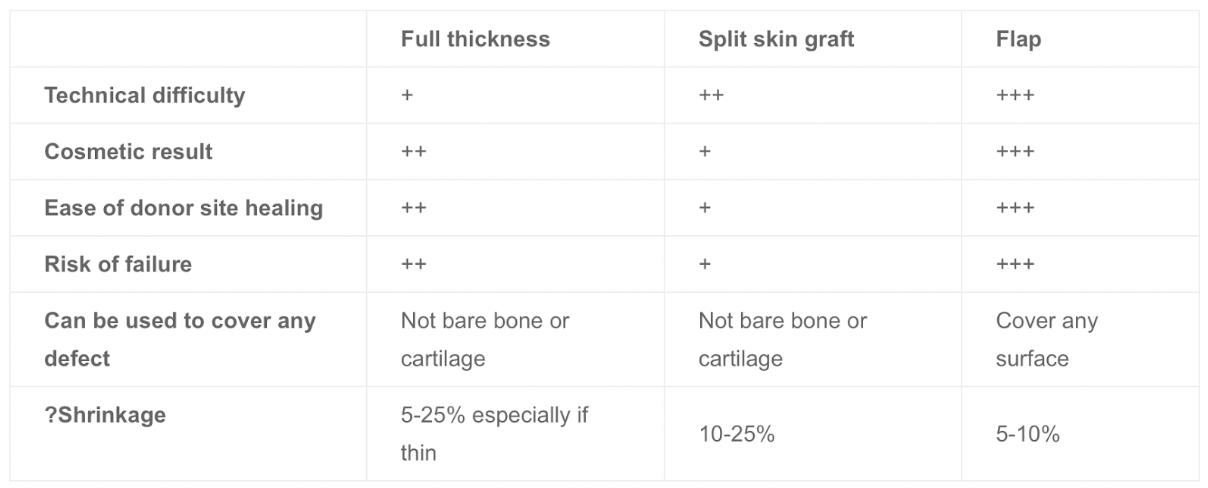This screenshot has width=1208, height=488.
Task: Click the Flap column header
Action: 1018,39
